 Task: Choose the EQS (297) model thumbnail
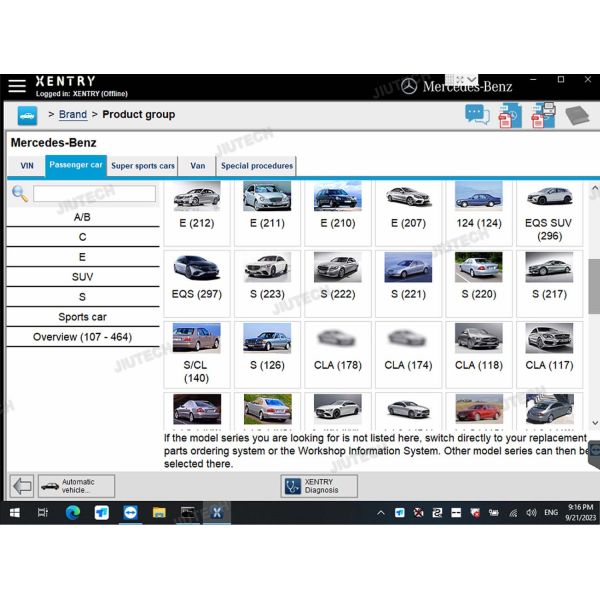(196, 276)
